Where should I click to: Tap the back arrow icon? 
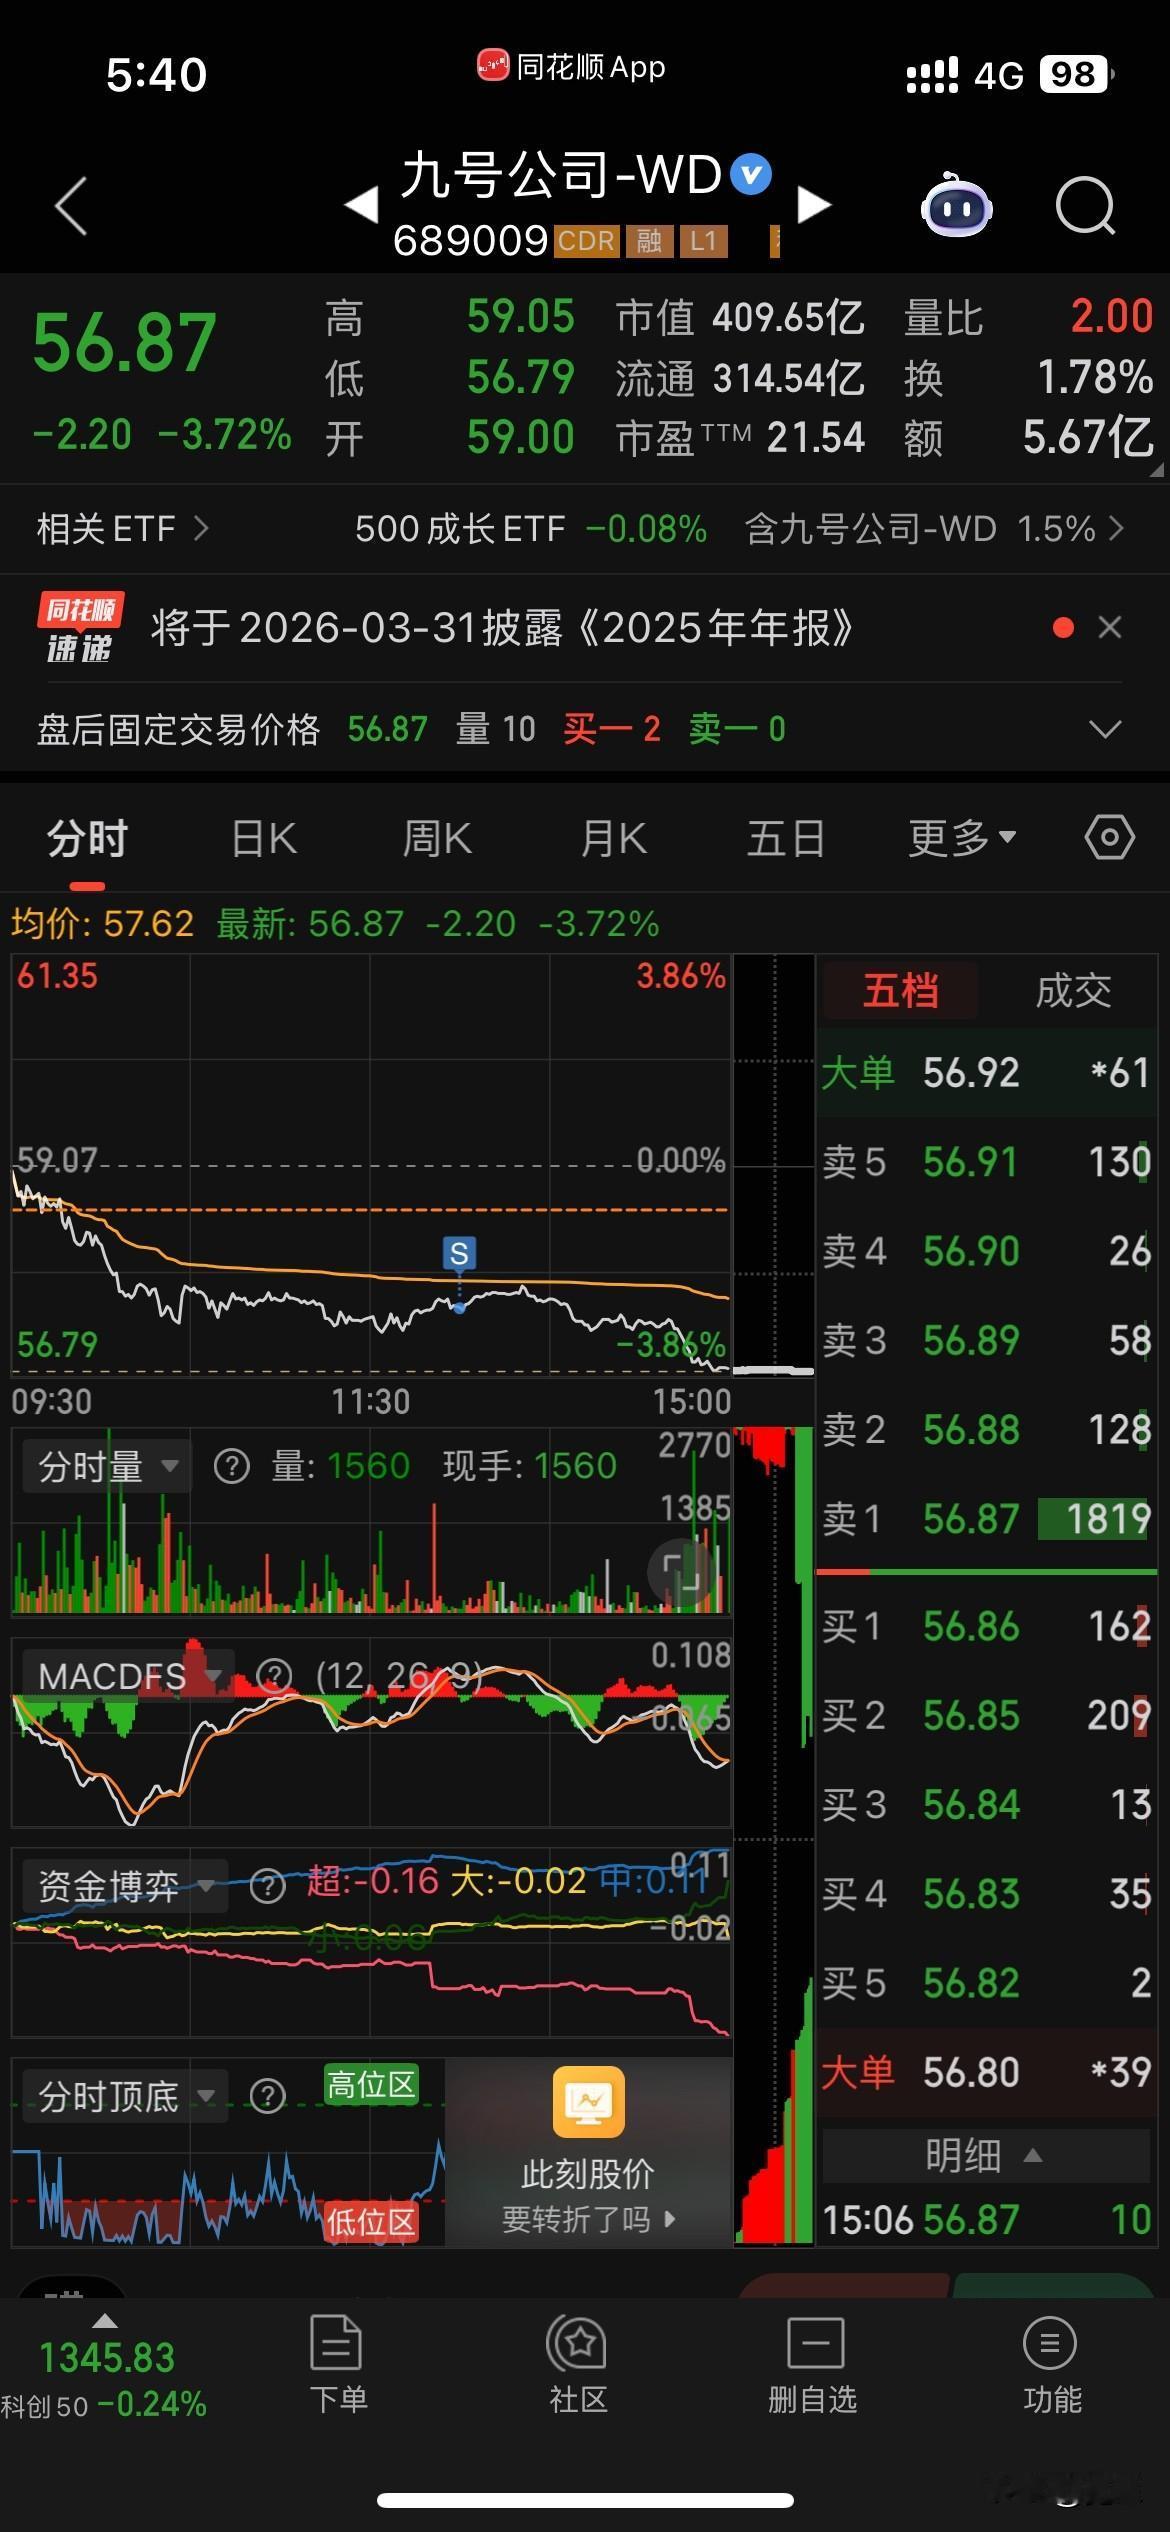coord(71,206)
